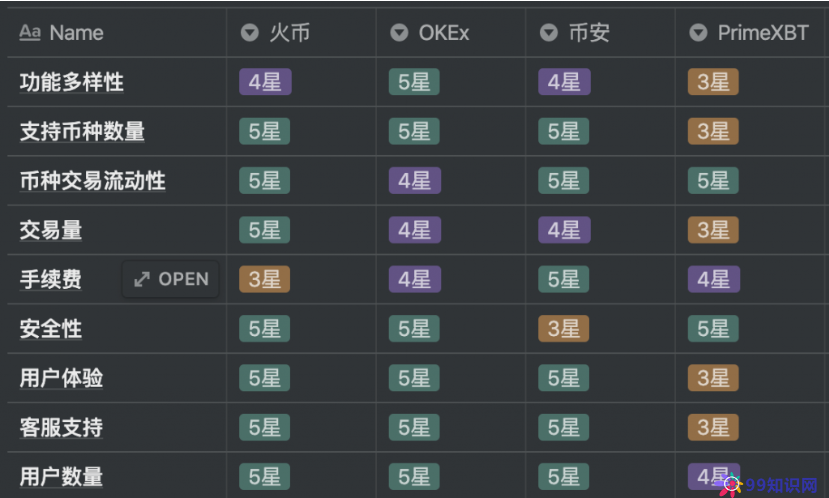Click select-type icon beside 币安 header
Image resolution: width=829 pixels, height=498 pixels.
549,33
